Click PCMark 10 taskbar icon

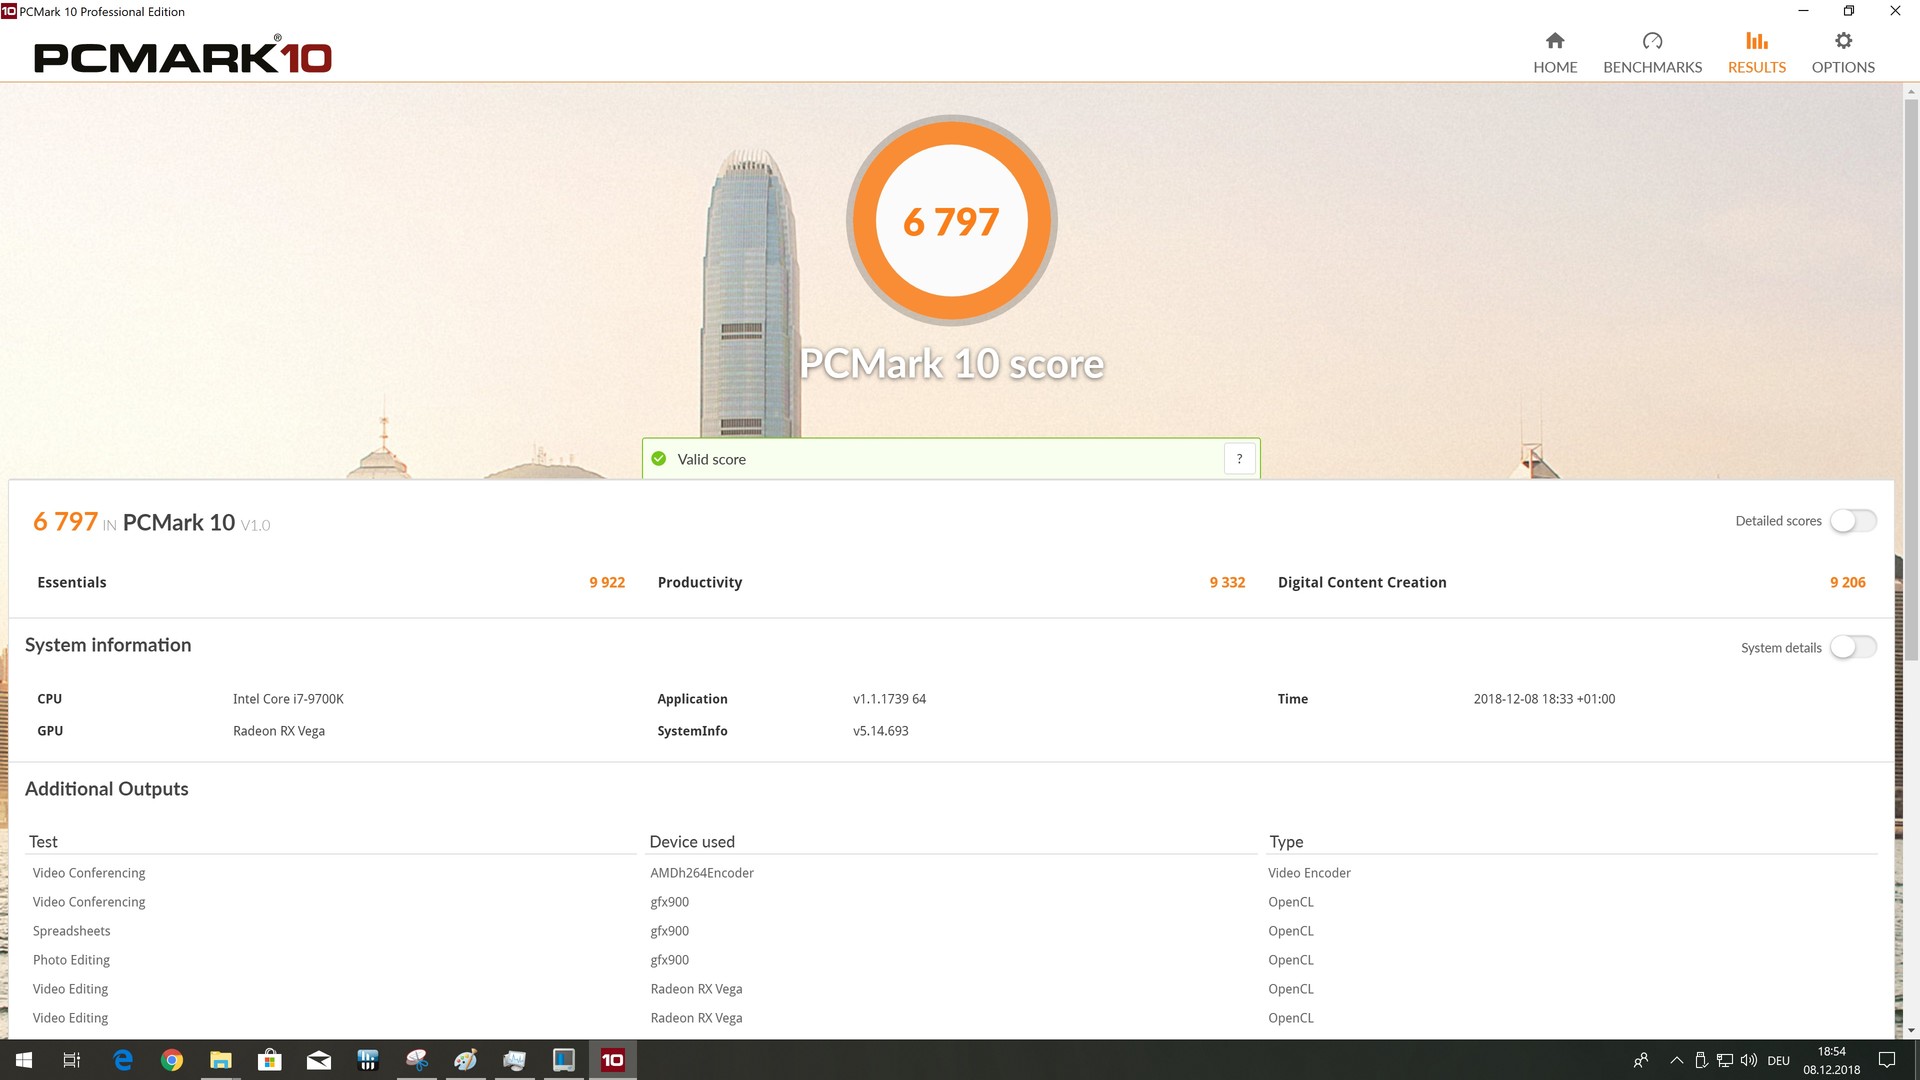[x=612, y=1060]
